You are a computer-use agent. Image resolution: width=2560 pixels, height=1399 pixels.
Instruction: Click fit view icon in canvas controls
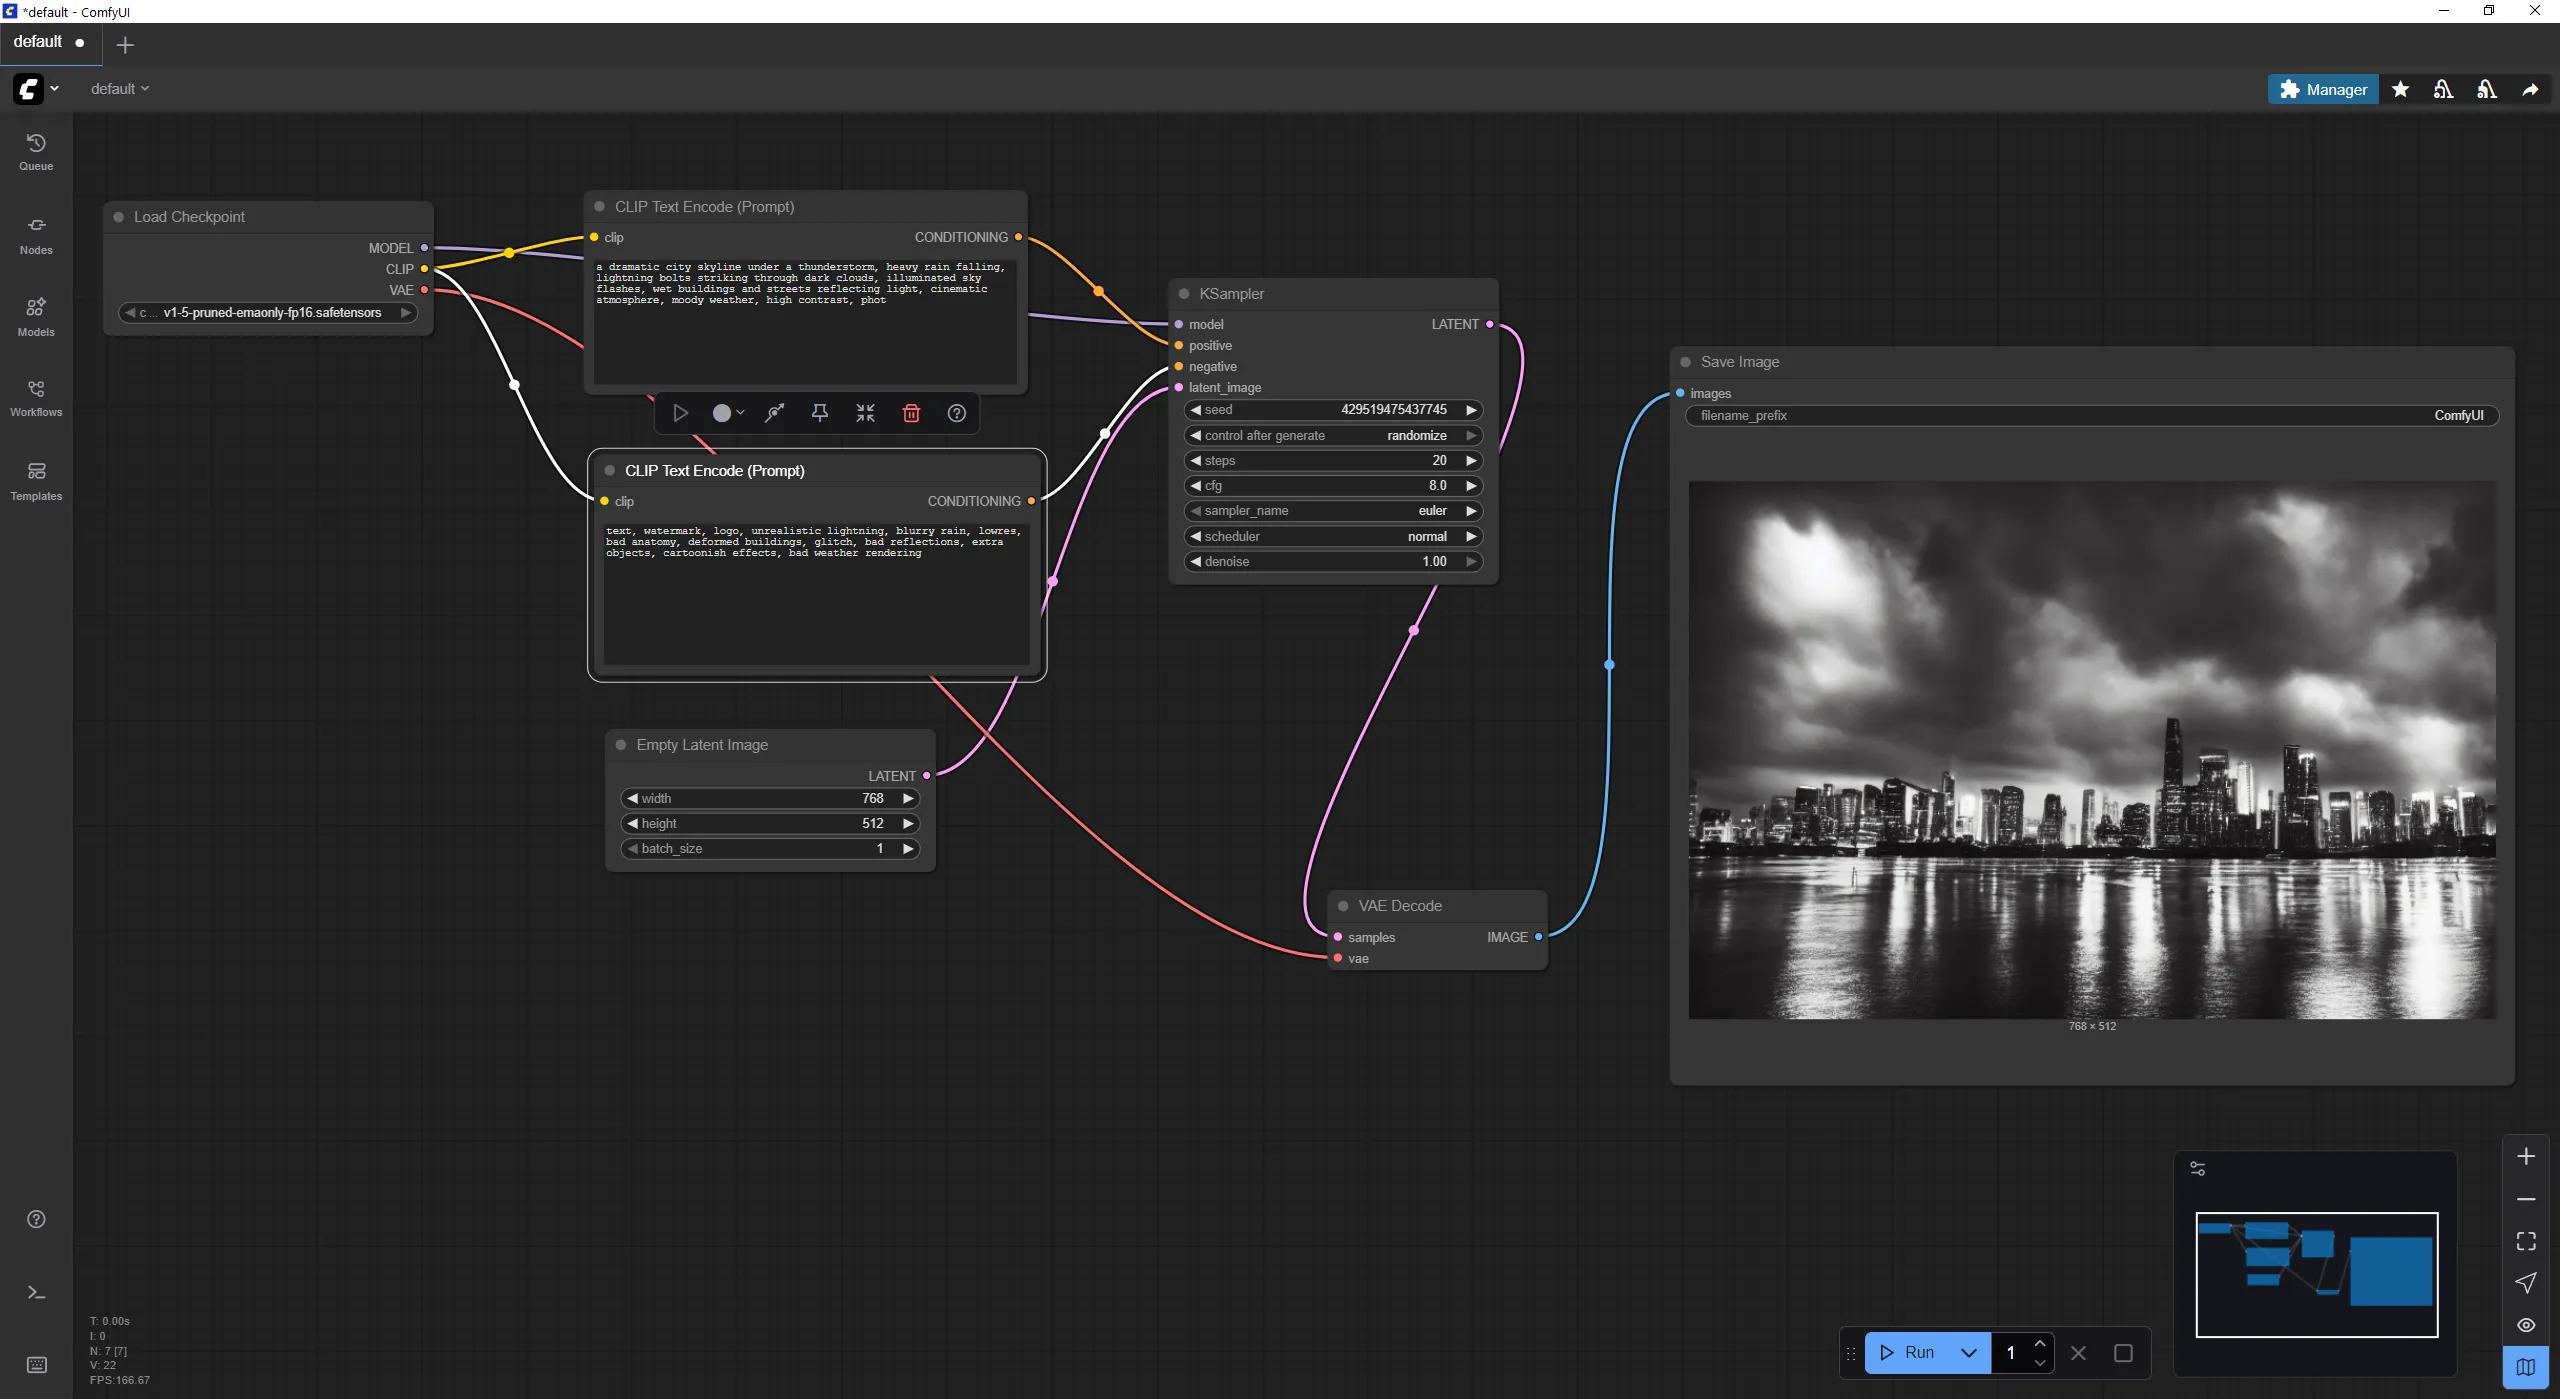(x=2526, y=1241)
